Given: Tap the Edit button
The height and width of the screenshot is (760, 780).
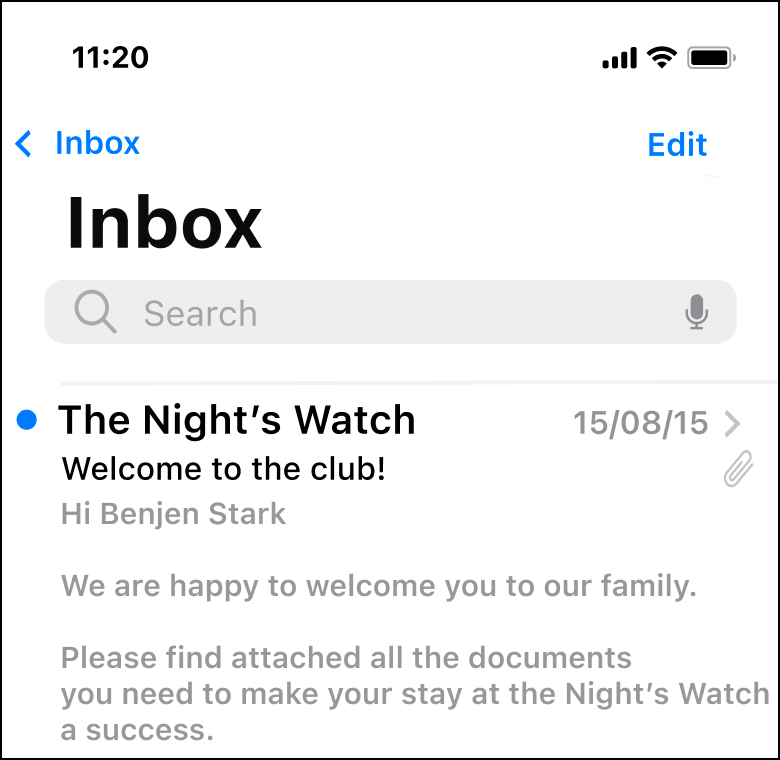Looking at the screenshot, I should [x=677, y=145].
